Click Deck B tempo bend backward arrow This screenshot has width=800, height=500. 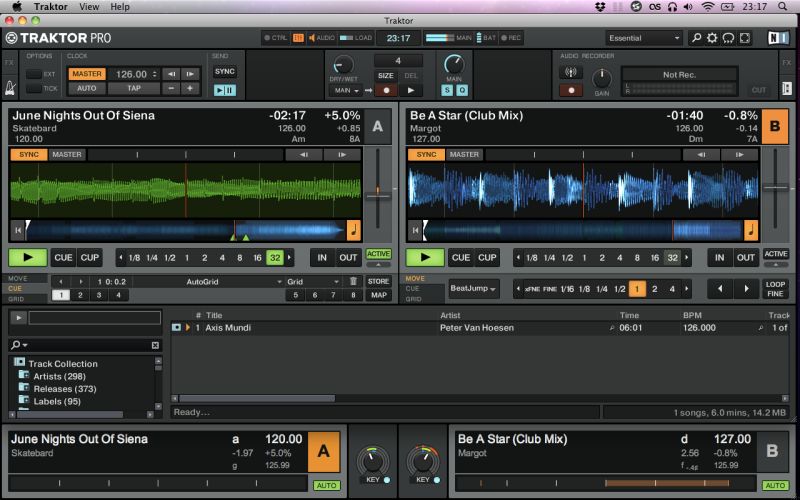(701, 155)
